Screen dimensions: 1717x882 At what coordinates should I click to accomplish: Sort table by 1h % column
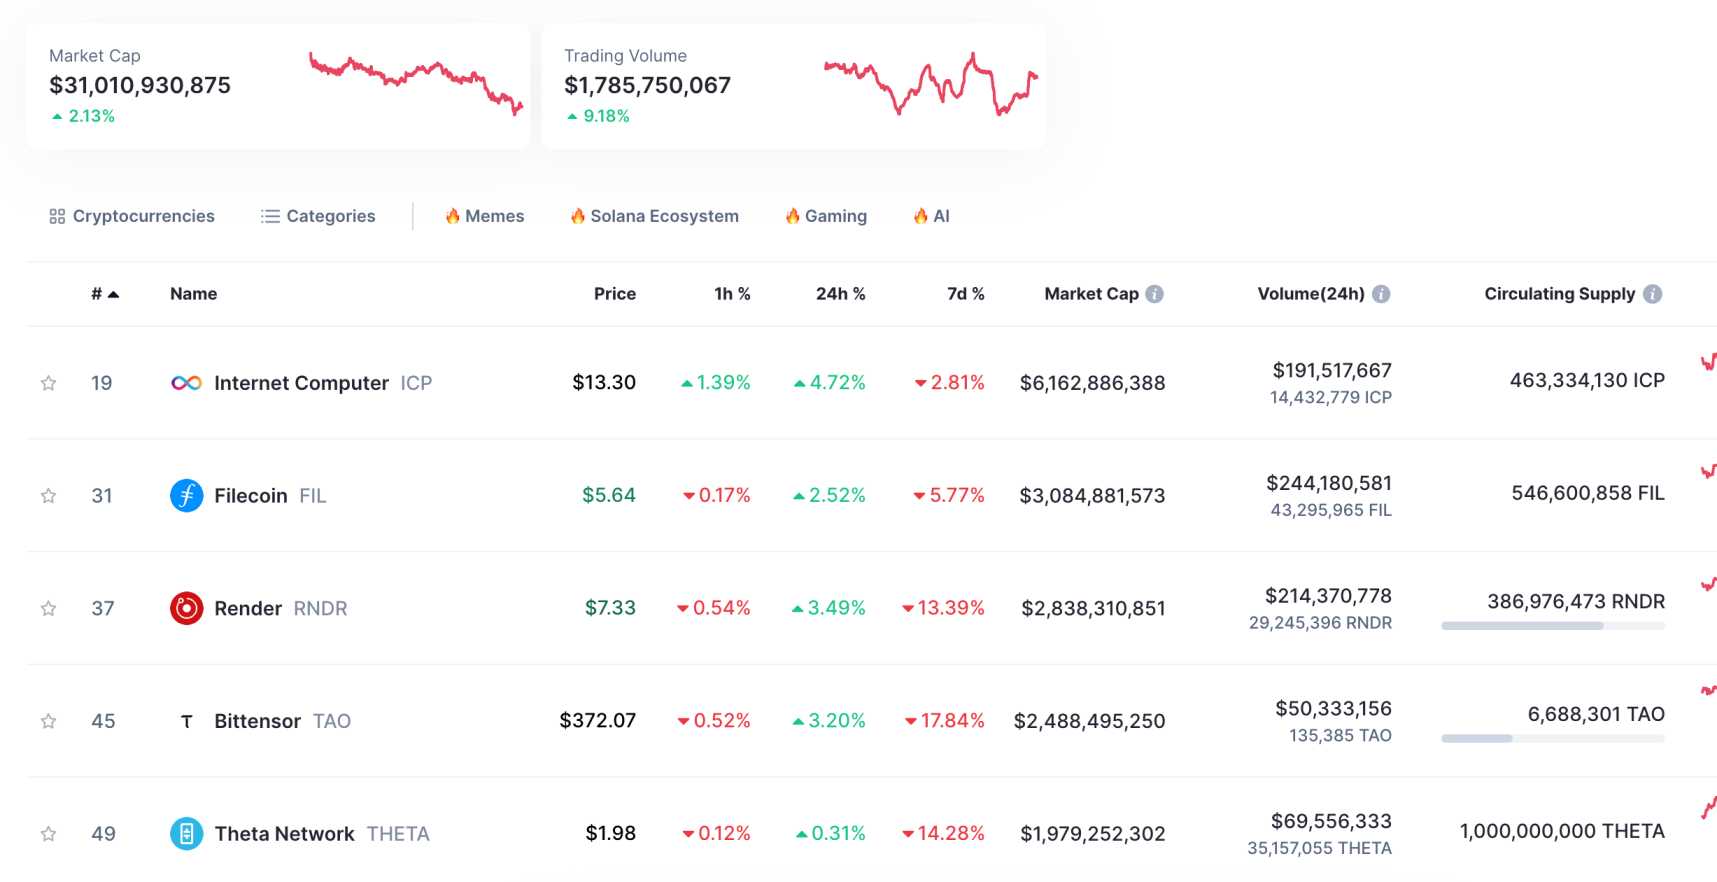click(732, 294)
